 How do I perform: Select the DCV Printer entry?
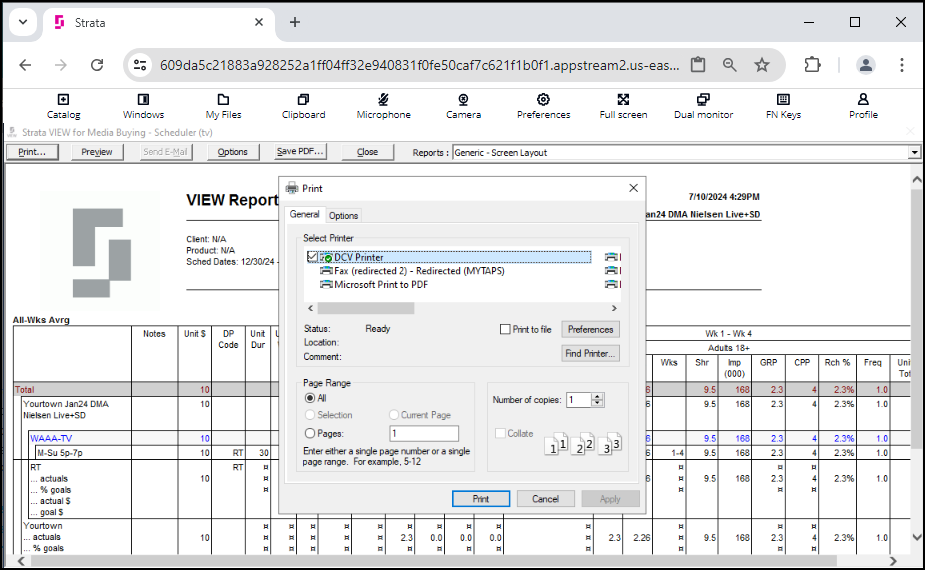click(449, 257)
